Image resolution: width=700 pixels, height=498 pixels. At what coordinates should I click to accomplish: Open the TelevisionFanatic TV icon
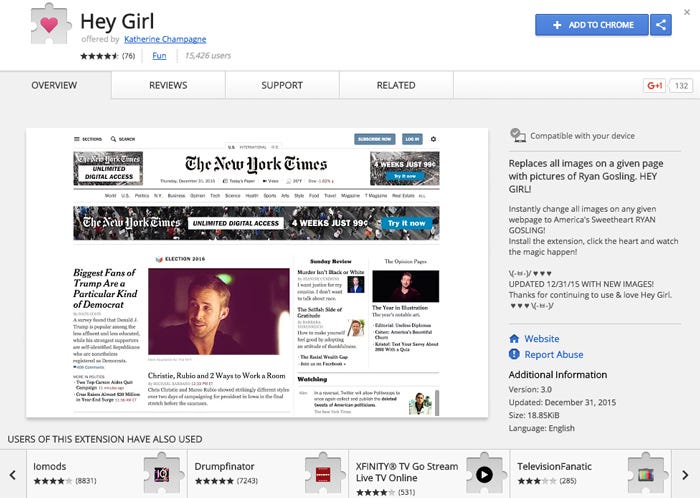646,474
